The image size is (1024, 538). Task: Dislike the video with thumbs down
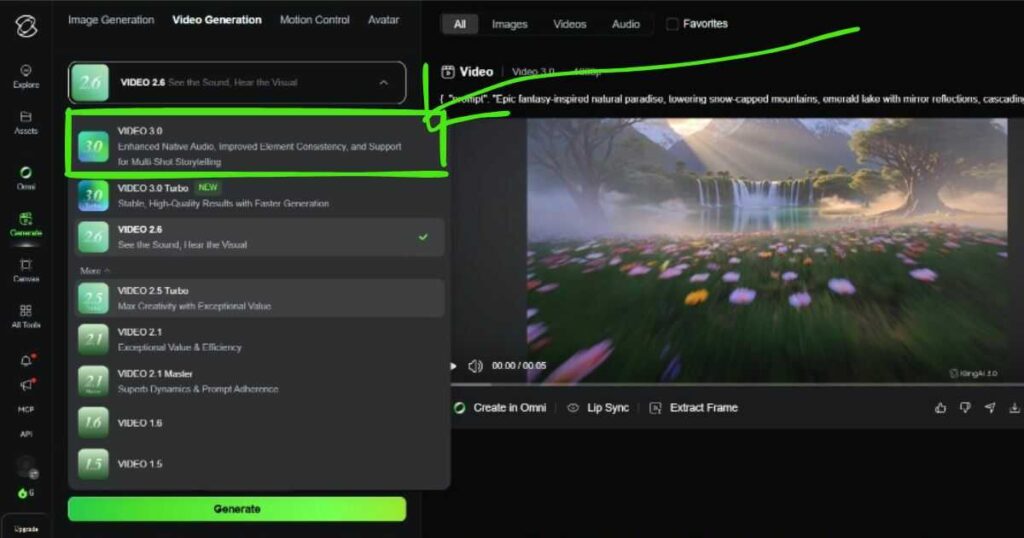coord(965,407)
